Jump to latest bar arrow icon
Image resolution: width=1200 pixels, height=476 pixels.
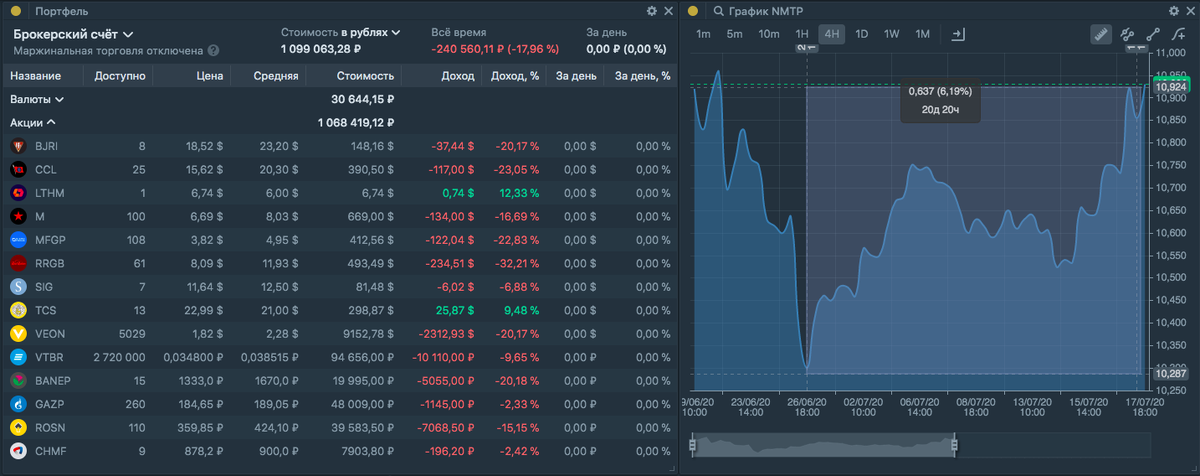(x=958, y=34)
